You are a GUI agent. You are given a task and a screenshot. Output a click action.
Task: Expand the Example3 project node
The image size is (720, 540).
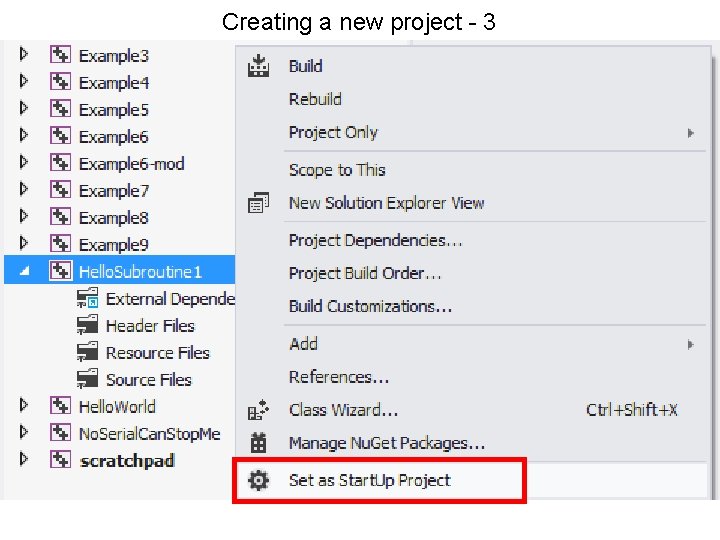[23, 55]
